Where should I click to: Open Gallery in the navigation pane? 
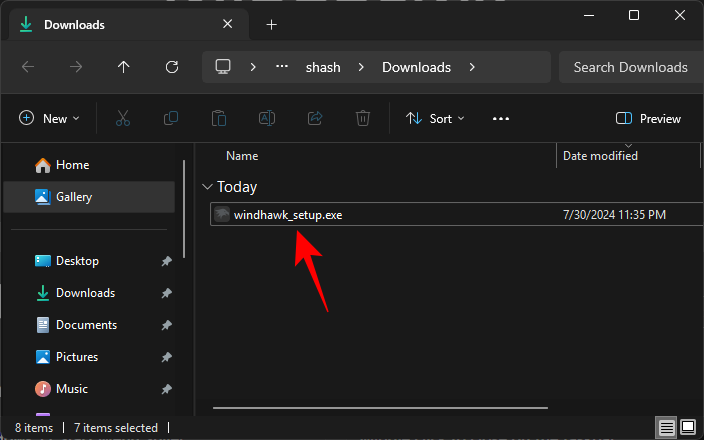[x=74, y=197]
